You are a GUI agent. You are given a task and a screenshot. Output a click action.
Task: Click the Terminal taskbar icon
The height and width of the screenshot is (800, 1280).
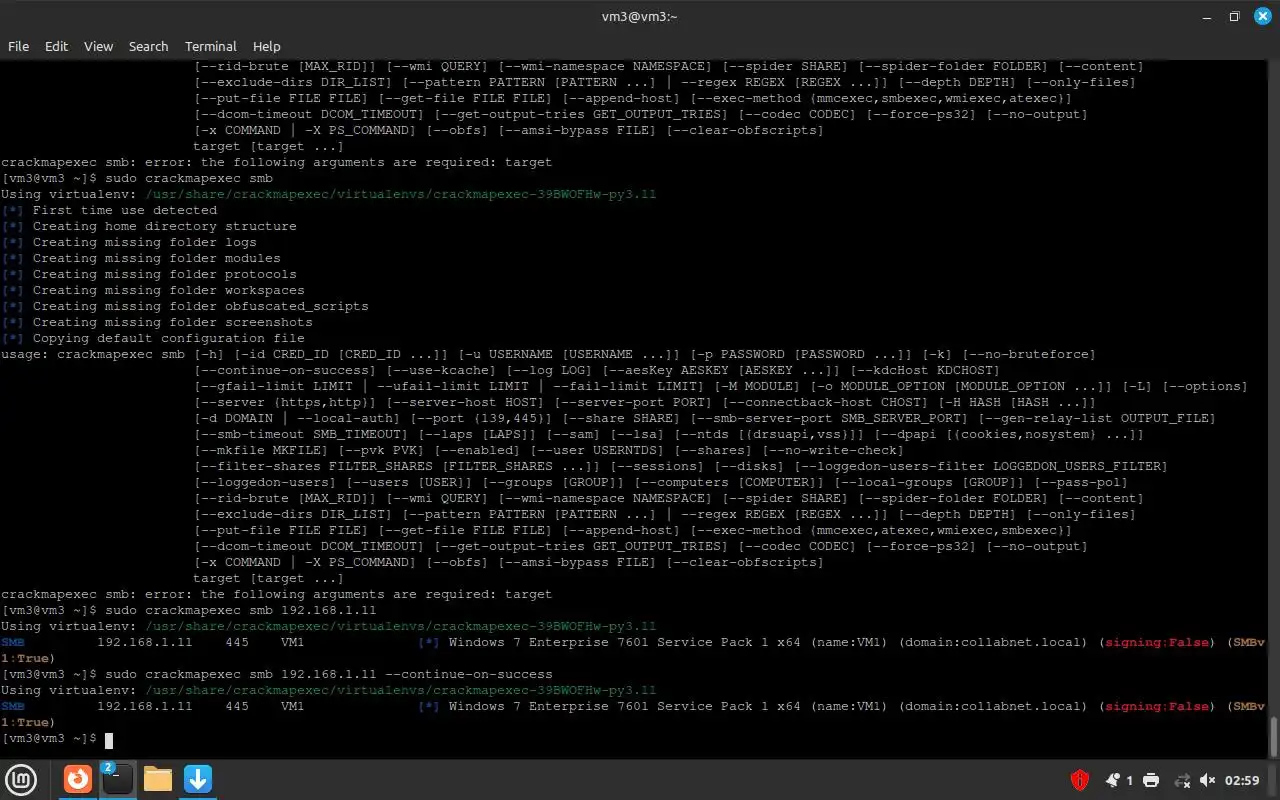[x=118, y=779]
